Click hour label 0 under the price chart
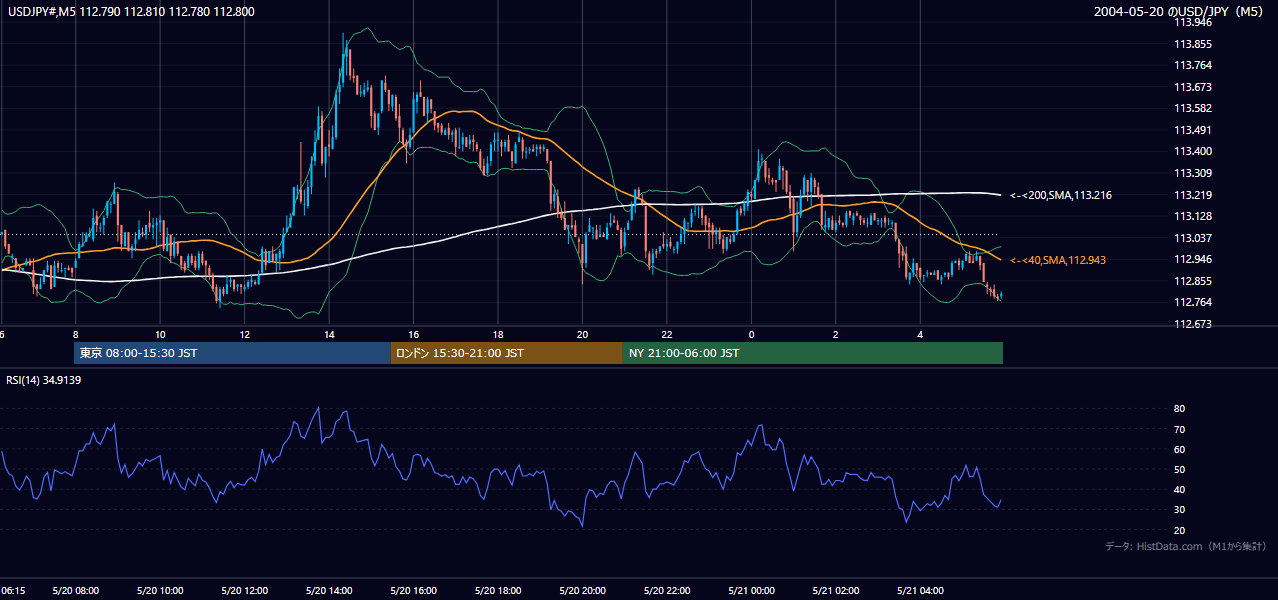This screenshot has height=600, width=1278. [x=751, y=335]
